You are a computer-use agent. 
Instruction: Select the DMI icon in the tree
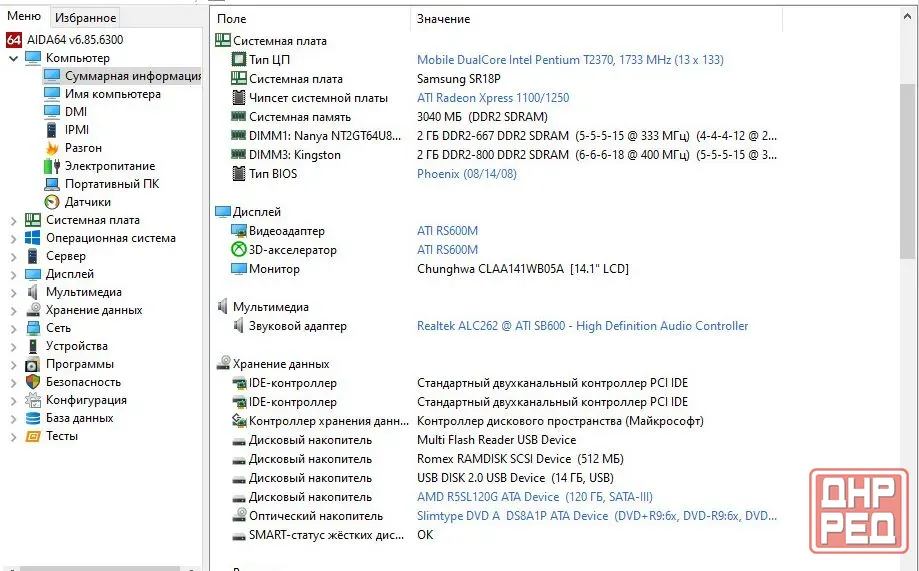[52, 111]
